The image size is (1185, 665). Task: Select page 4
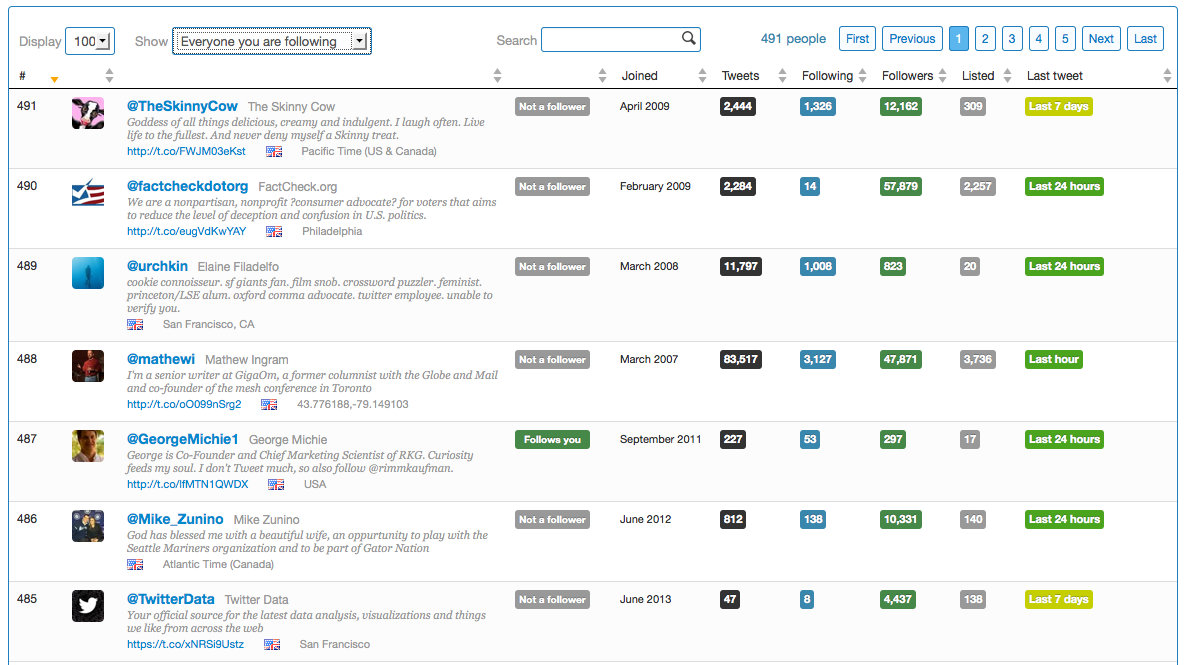(1038, 39)
